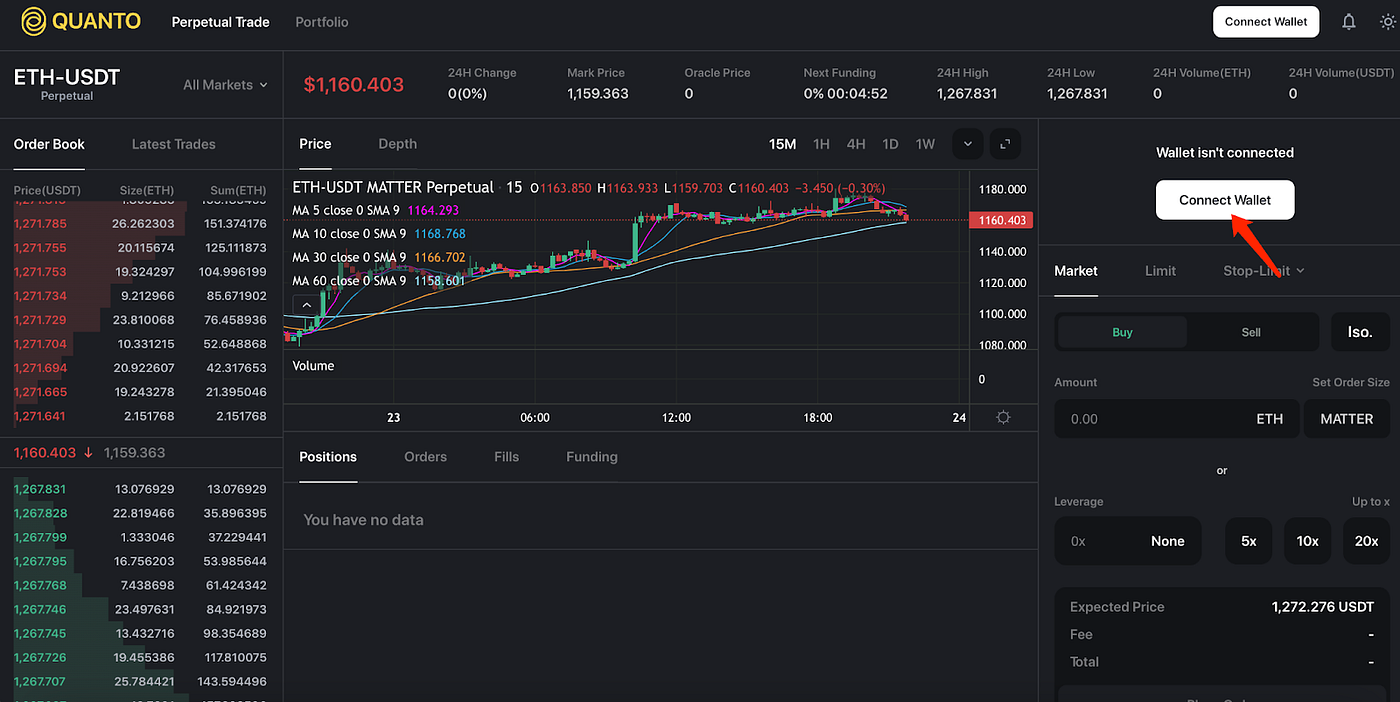This screenshot has height=702, width=1400.
Task: Select Sell side toggle
Action: click(x=1251, y=332)
